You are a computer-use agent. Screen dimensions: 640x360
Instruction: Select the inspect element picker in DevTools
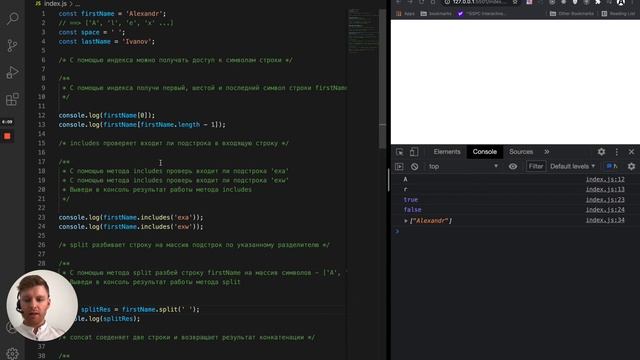[400, 152]
